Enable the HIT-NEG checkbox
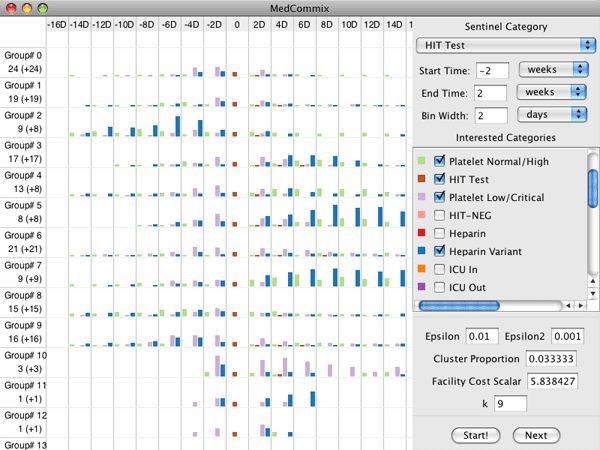 (x=439, y=215)
